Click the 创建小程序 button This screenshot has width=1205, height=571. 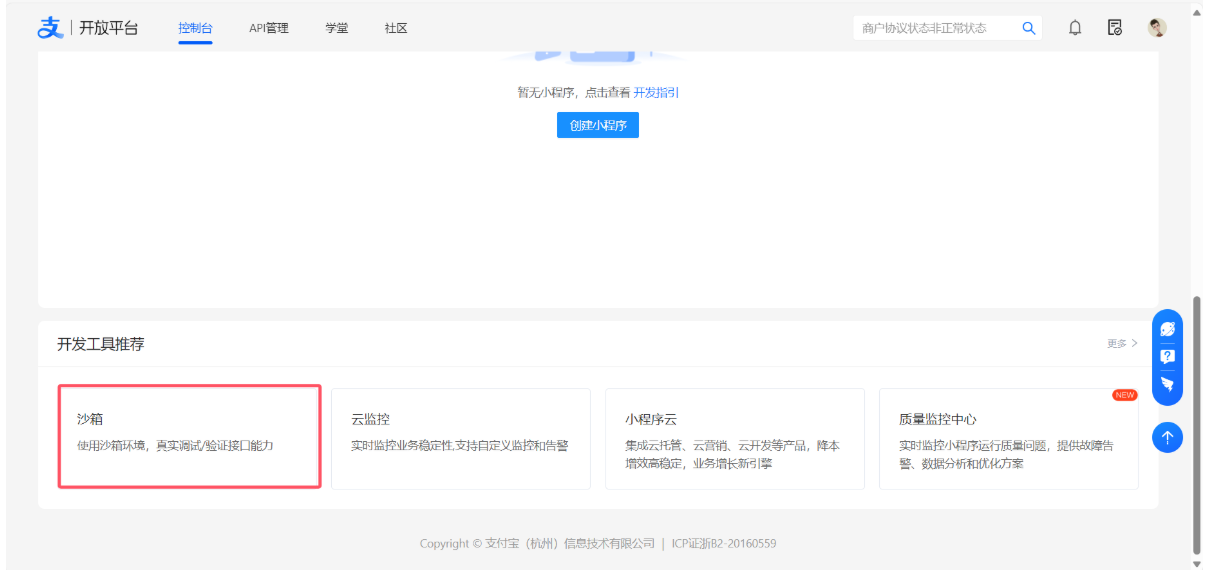(x=598, y=125)
